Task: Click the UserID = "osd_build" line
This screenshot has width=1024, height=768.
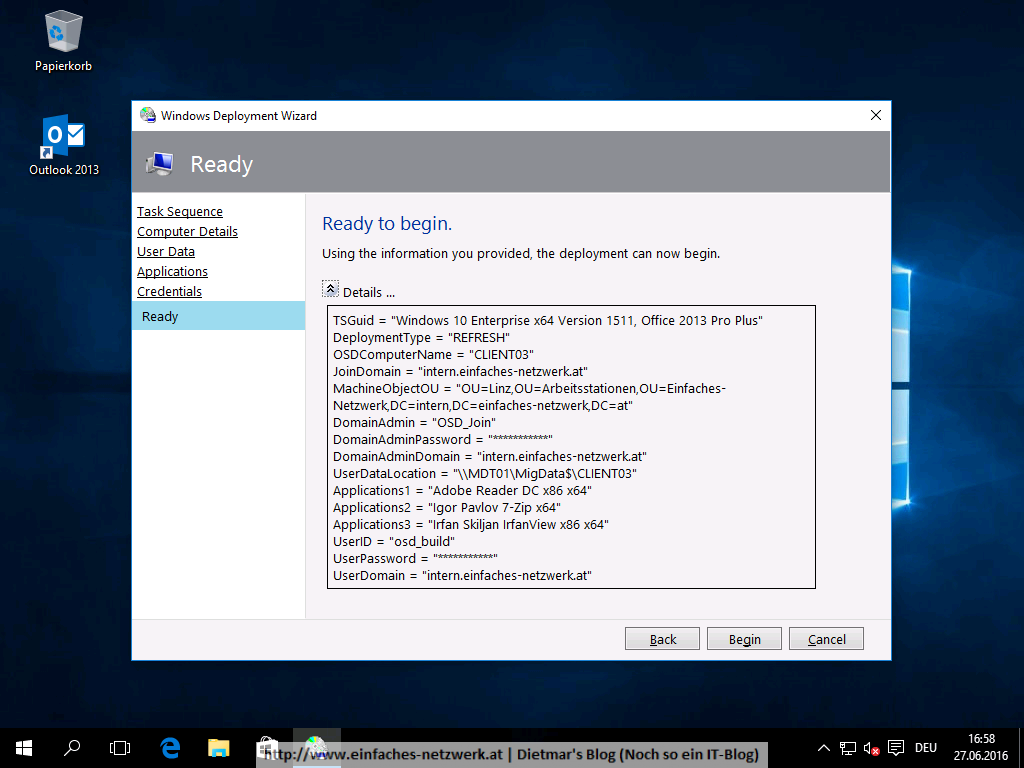Action: pos(394,541)
